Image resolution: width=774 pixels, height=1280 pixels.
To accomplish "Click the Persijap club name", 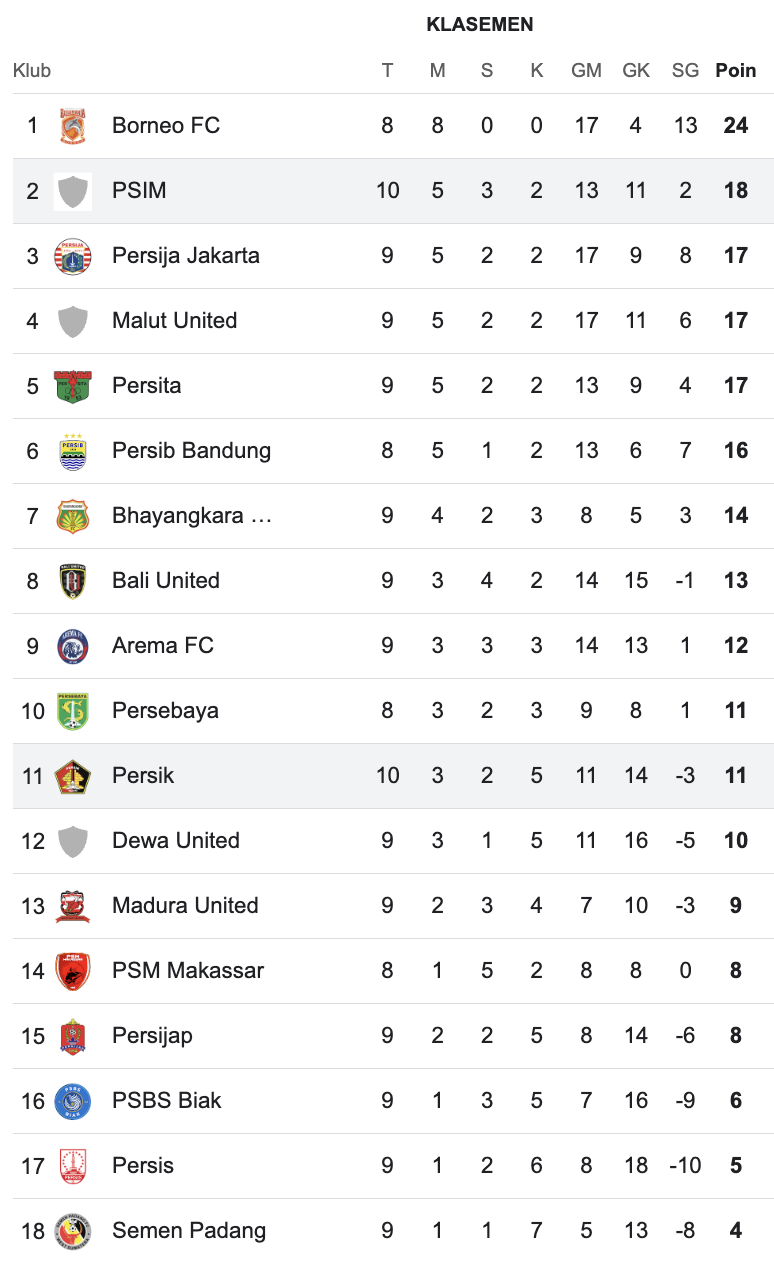I will click(152, 1036).
